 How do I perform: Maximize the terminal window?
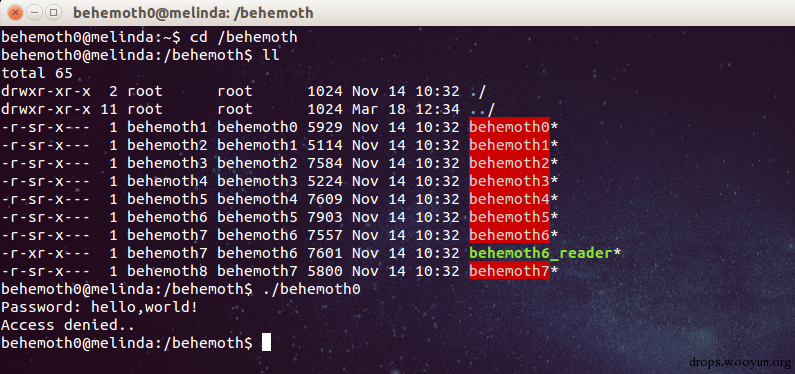tap(53, 12)
